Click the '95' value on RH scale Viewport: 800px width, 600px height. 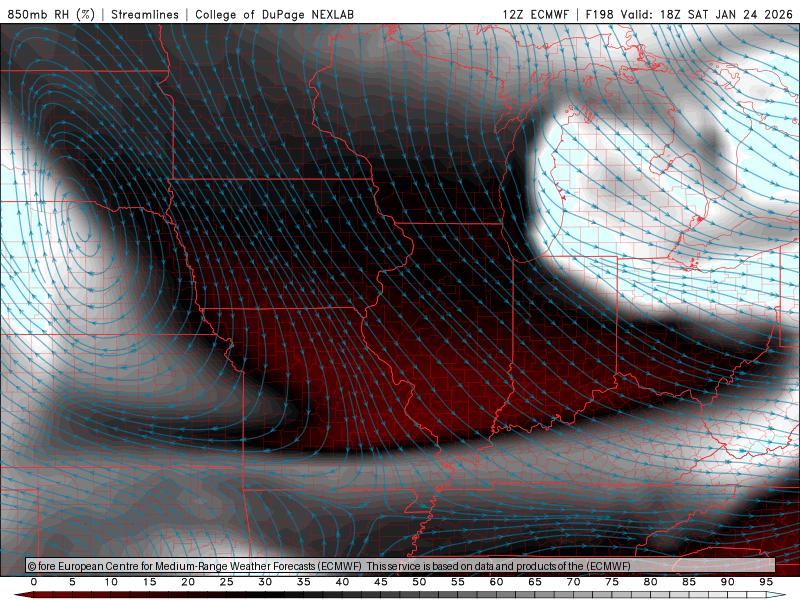click(766, 582)
